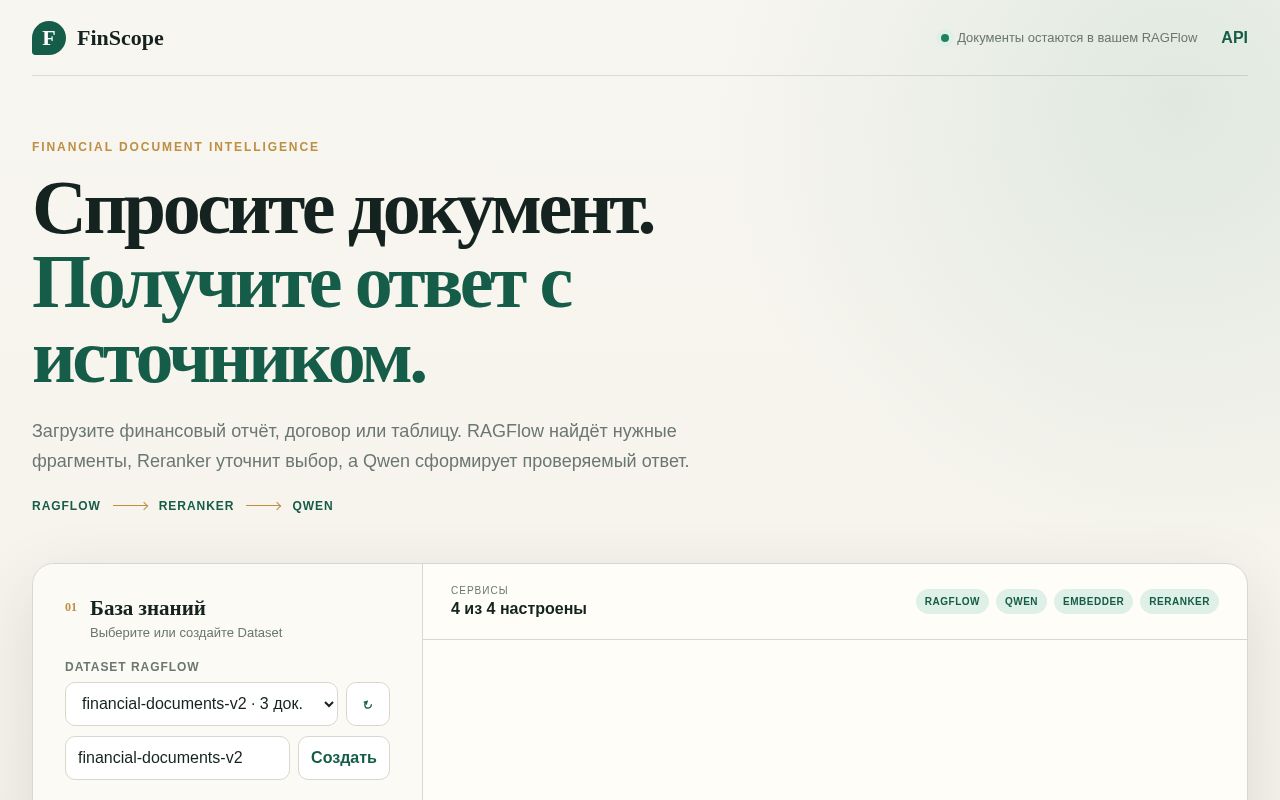Image resolution: width=1280 pixels, height=800 pixels.
Task: Click the EMBEDDER service badge
Action: click(x=1093, y=601)
